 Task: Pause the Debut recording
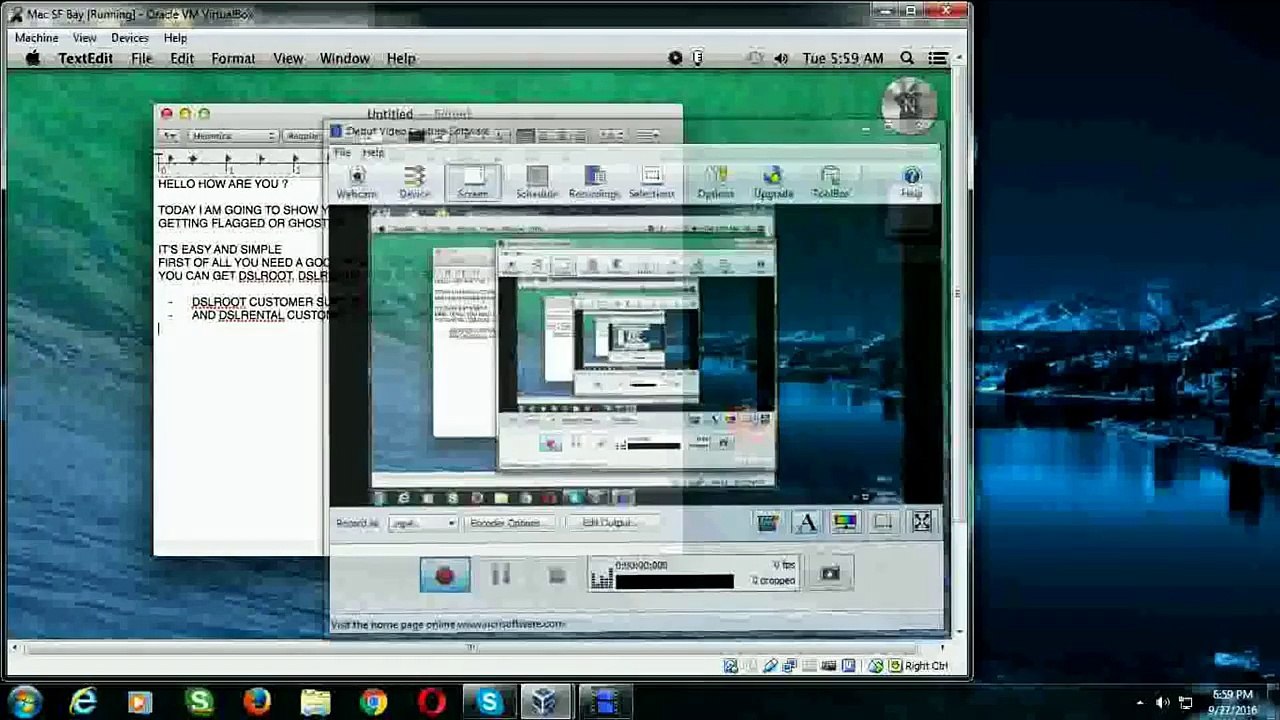[501, 575]
